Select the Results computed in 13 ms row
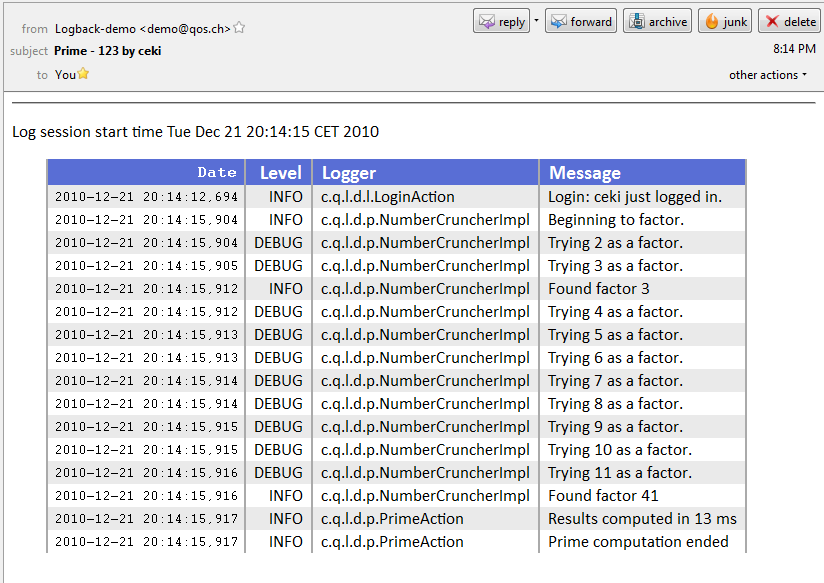This screenshot has width=824, height=583. coord(397,519)
